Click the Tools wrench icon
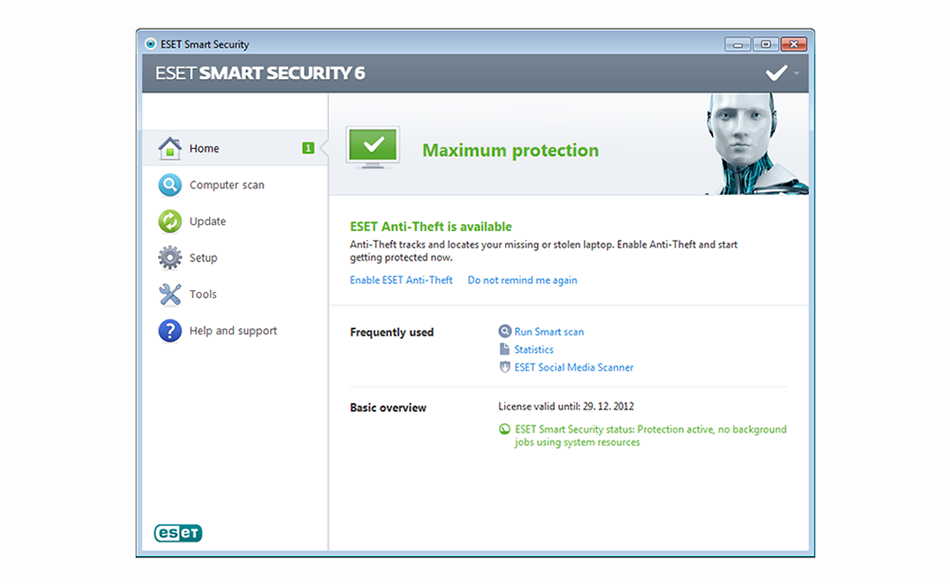The height and width of the screenshot is (584, 950). [x=170, y=294]
